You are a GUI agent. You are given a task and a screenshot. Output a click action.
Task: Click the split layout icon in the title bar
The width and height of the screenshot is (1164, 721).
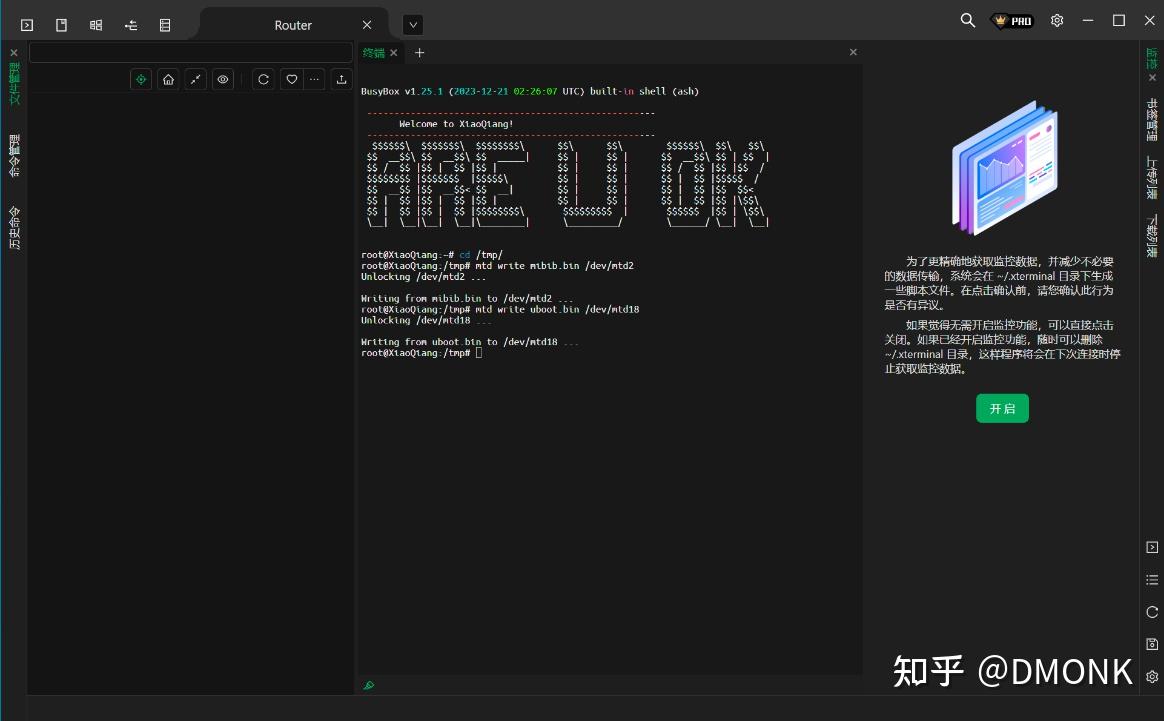[x=96, y=24]
